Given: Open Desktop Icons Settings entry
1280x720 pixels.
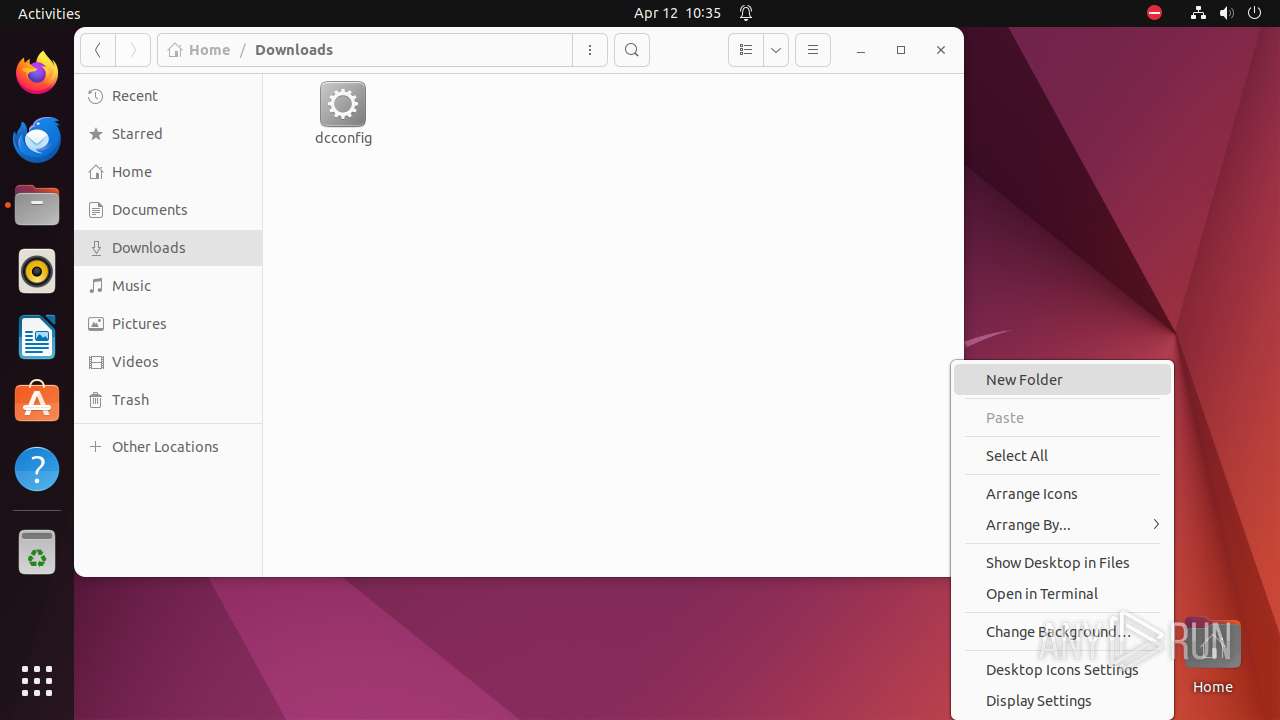Looking at the screenshot, I should [1062, 670].
